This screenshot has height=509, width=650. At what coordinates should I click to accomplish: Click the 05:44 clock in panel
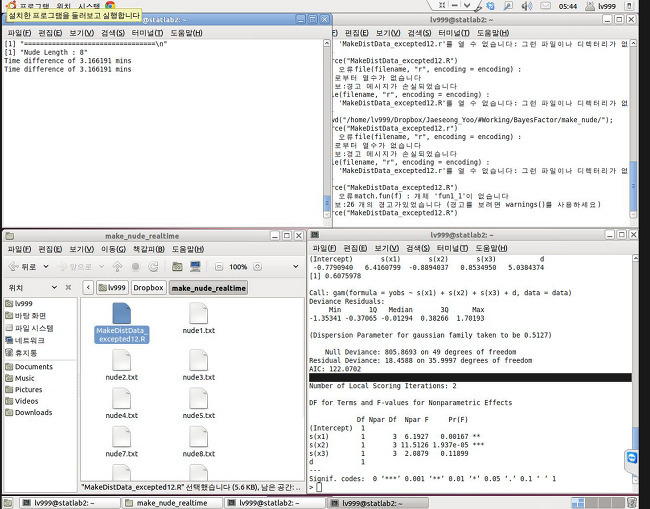[x=568, y=6]
